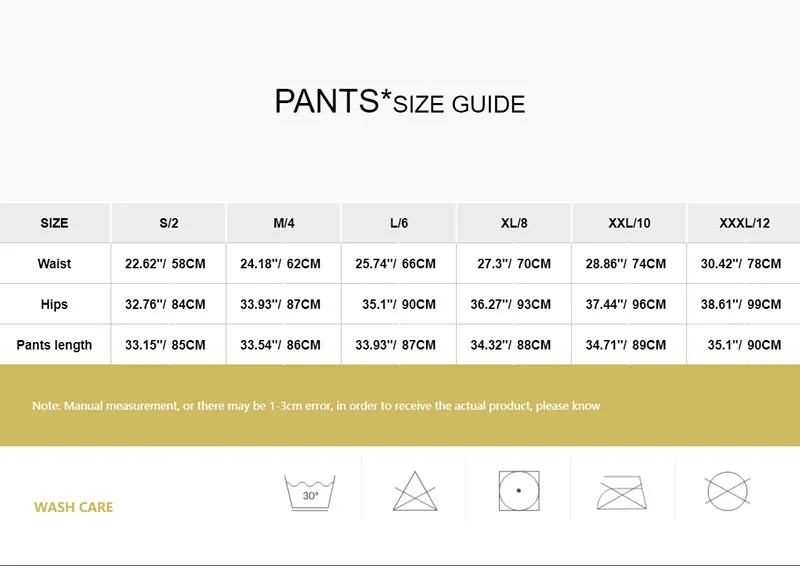Select the XXXL/12 size column header

(x=744, y=223)
